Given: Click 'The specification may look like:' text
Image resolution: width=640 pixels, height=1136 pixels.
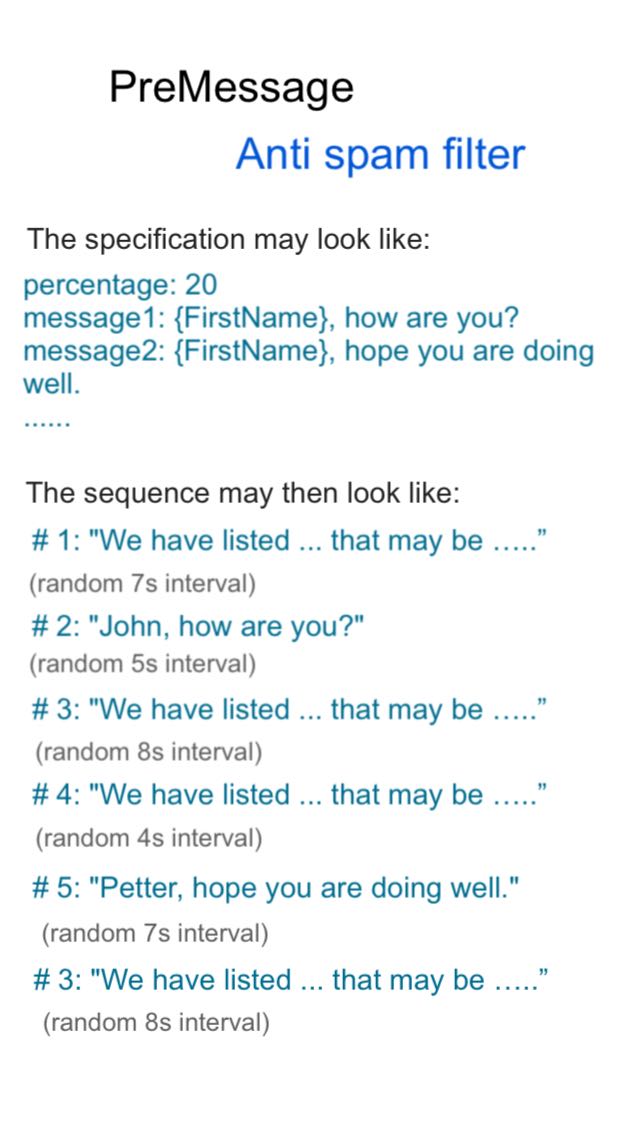Looking at the screenshot, I should (x=228, y=239).
